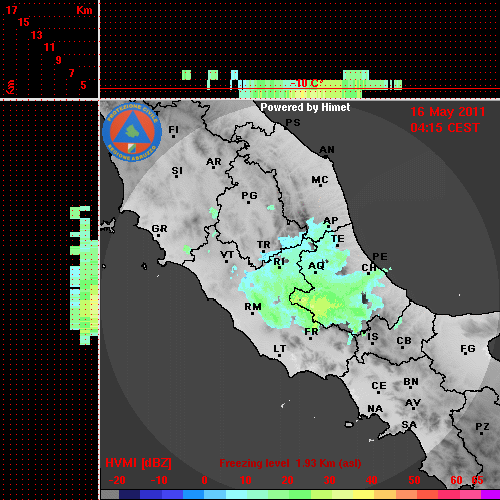Click the Powered by Himet text
The height and width of the screenshot is (500, 500).
(x=305, y=107)
